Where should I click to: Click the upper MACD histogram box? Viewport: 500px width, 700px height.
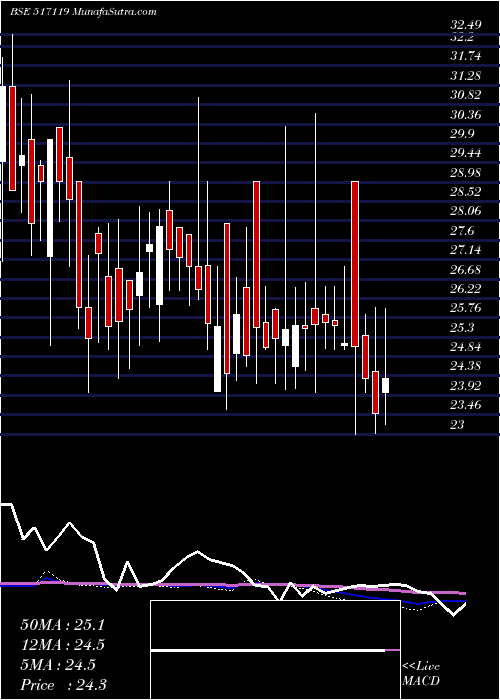[275, 625]
